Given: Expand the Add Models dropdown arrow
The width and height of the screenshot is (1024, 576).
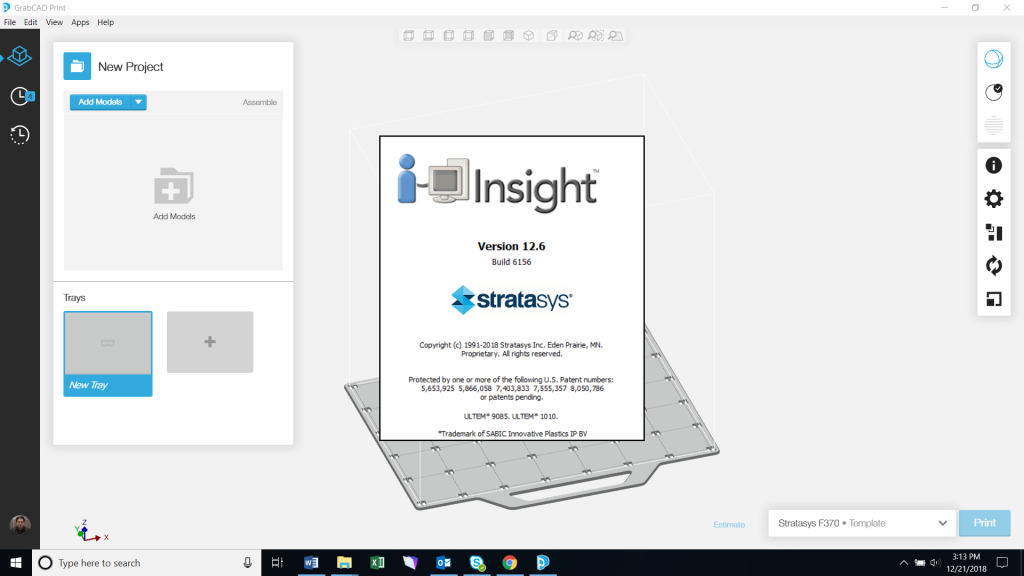Looking at the screenshot, I should click(x=139, y=102).
